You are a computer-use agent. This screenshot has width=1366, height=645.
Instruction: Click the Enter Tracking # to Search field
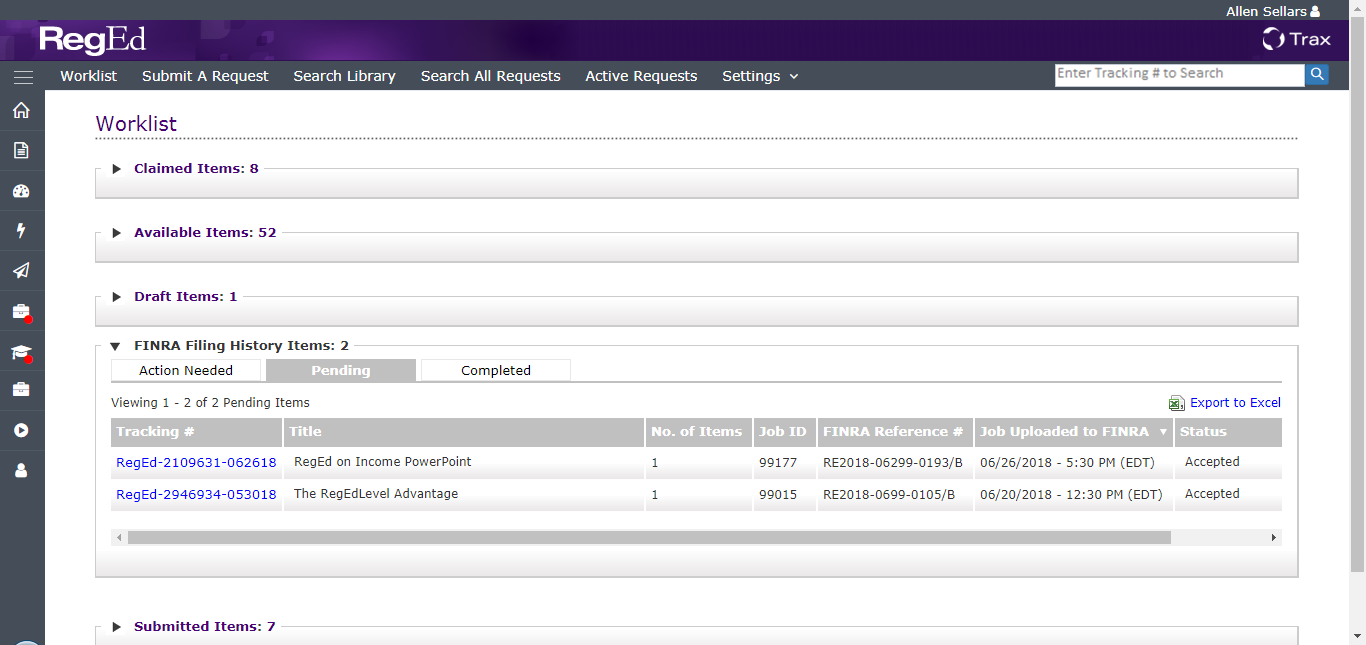pyautogui.click(x=1180, y=74)
